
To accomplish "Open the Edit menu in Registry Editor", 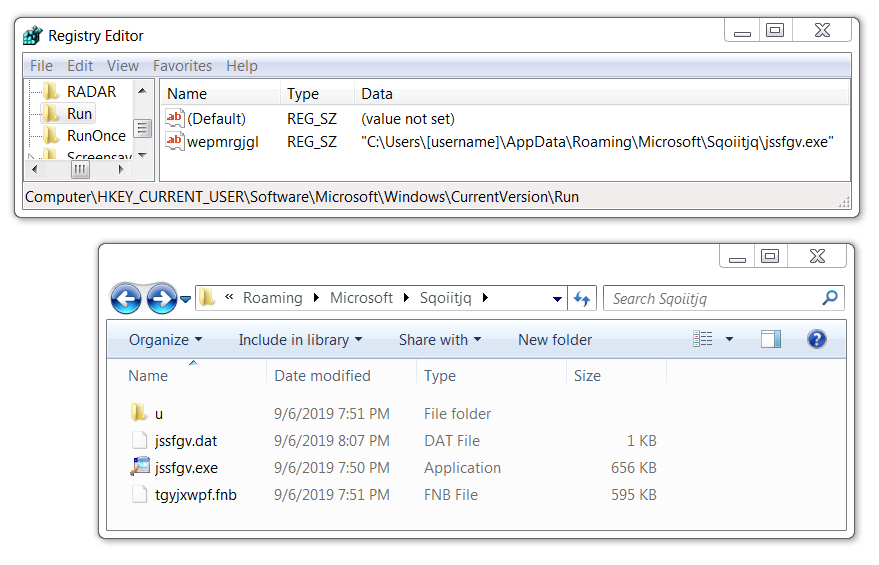I will [80, 66].
